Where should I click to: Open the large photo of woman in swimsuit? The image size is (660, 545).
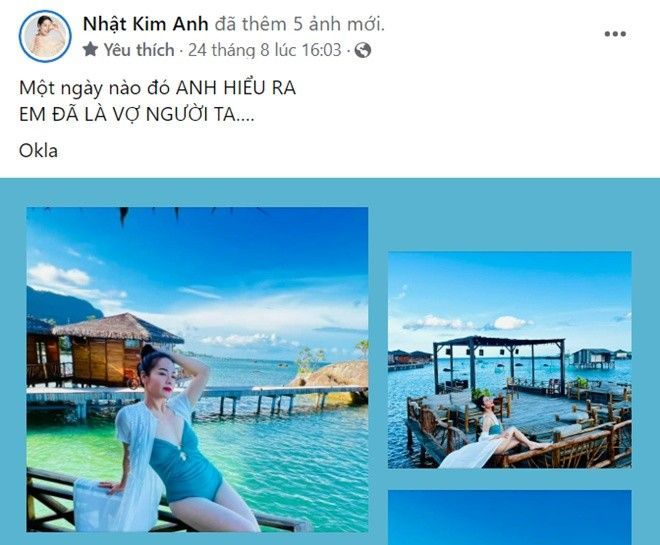click(x=197, y=370)
